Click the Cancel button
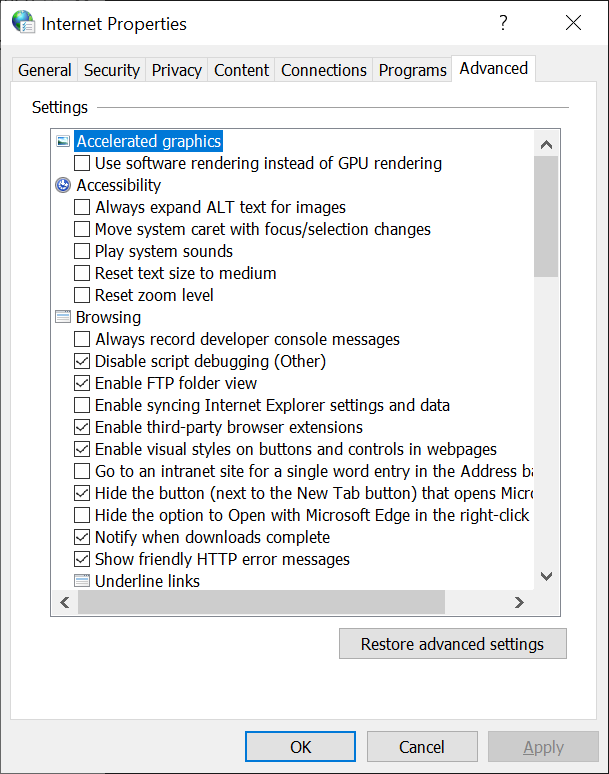Image resolution: width=609 pixels, height=774 pixels. tap(422, 747)
